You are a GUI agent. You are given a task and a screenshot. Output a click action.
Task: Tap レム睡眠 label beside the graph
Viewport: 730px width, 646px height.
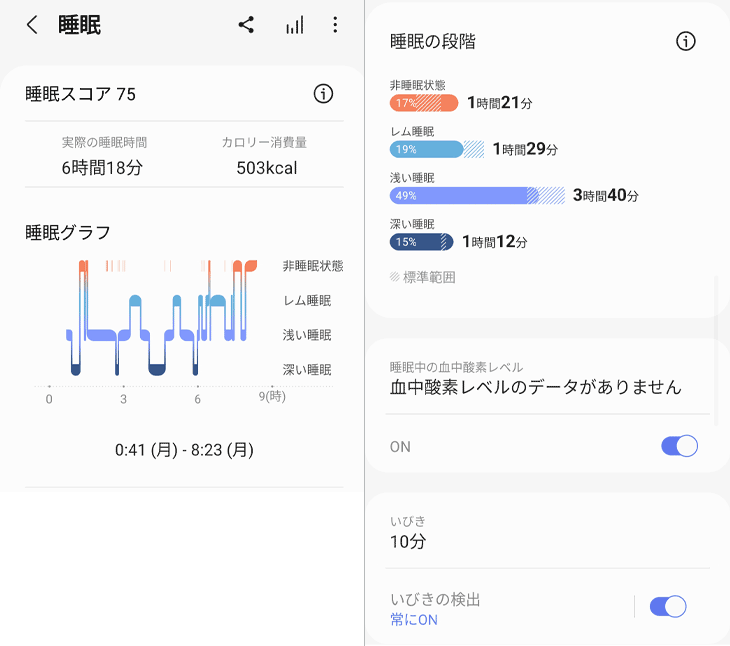pos(307,301)
